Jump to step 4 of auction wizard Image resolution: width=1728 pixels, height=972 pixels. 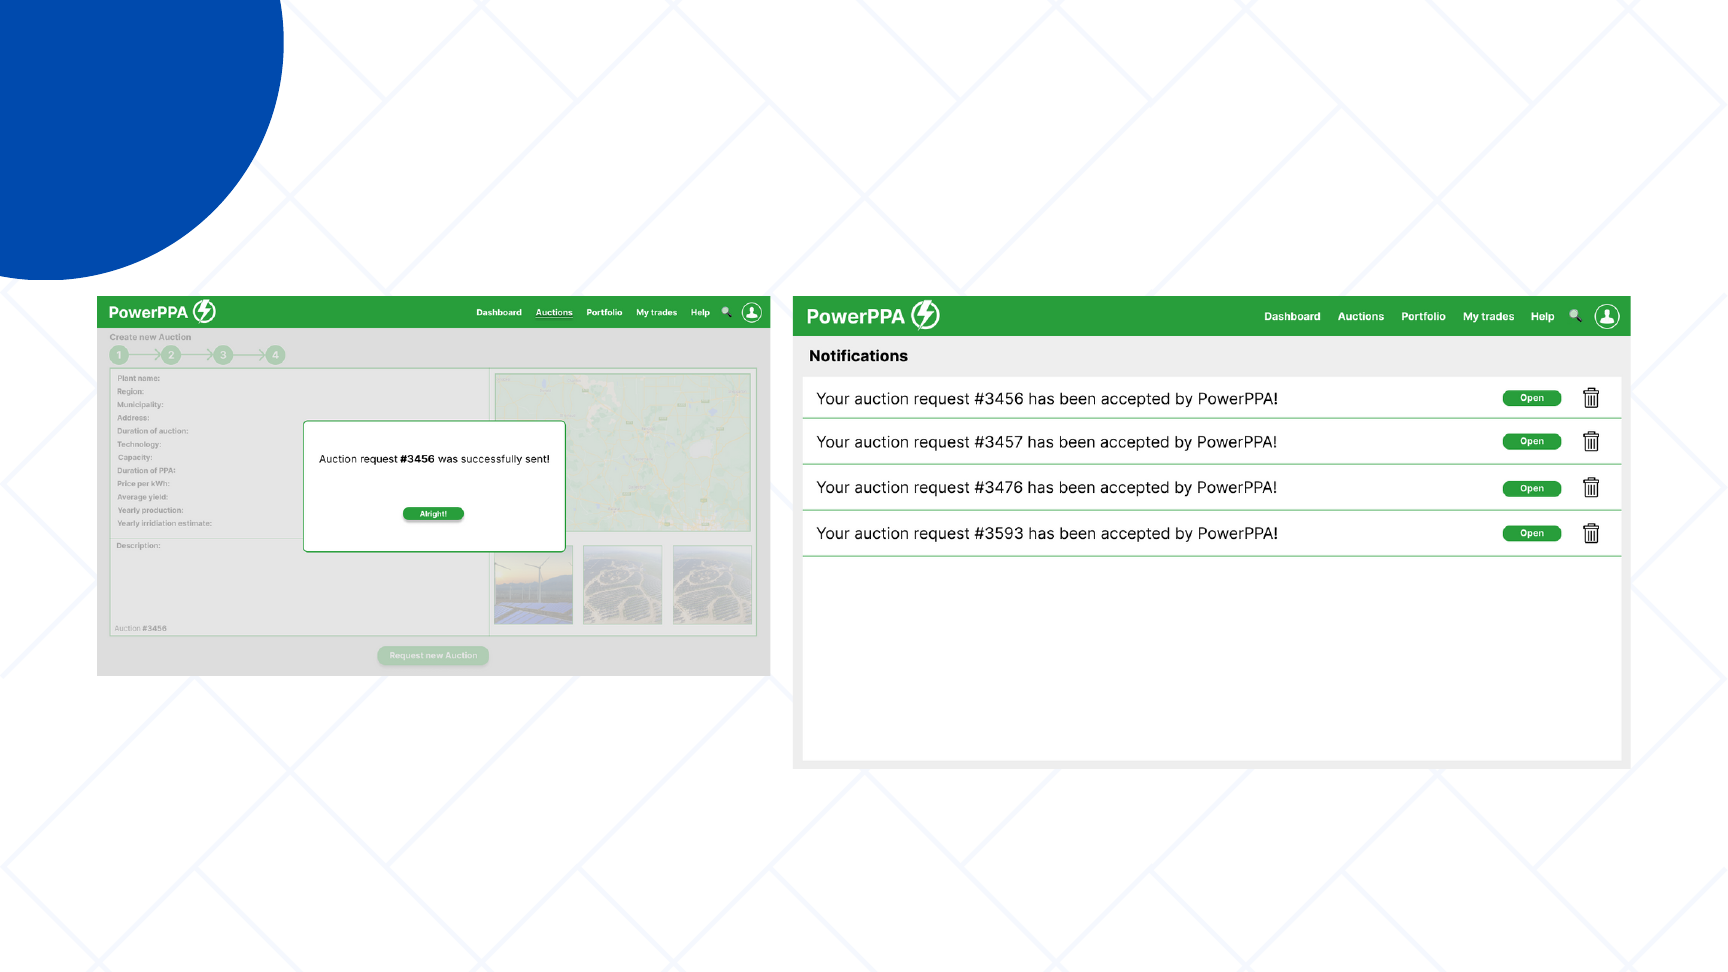tap(275, 355)
